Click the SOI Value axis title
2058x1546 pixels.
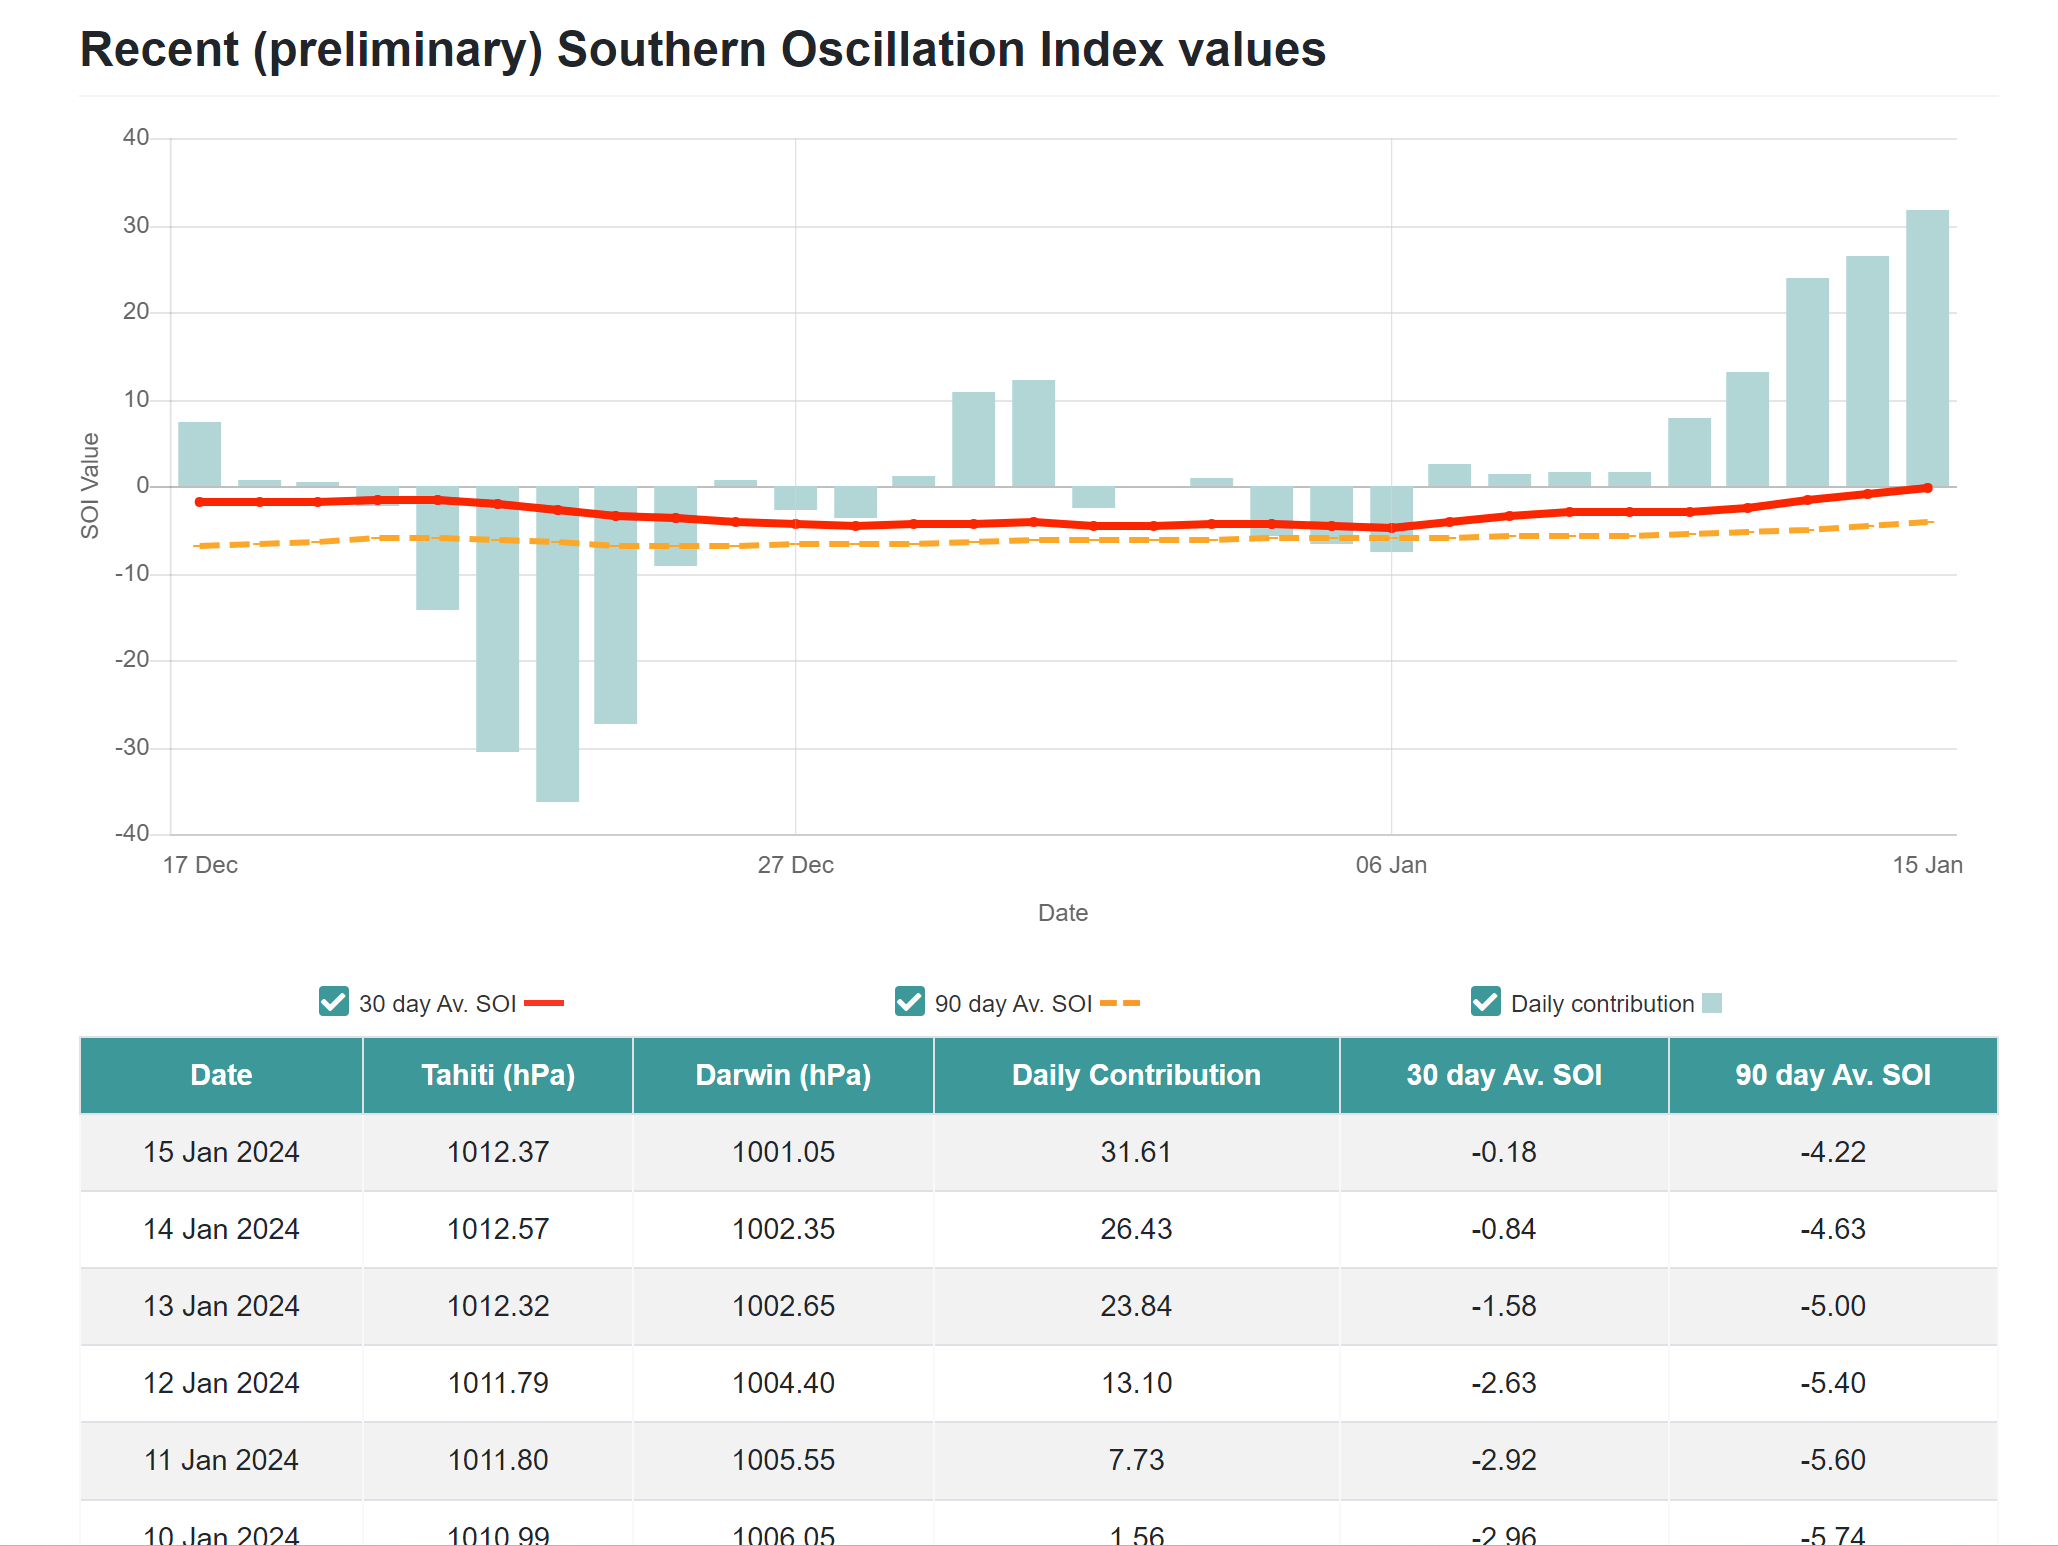point(90,486)
